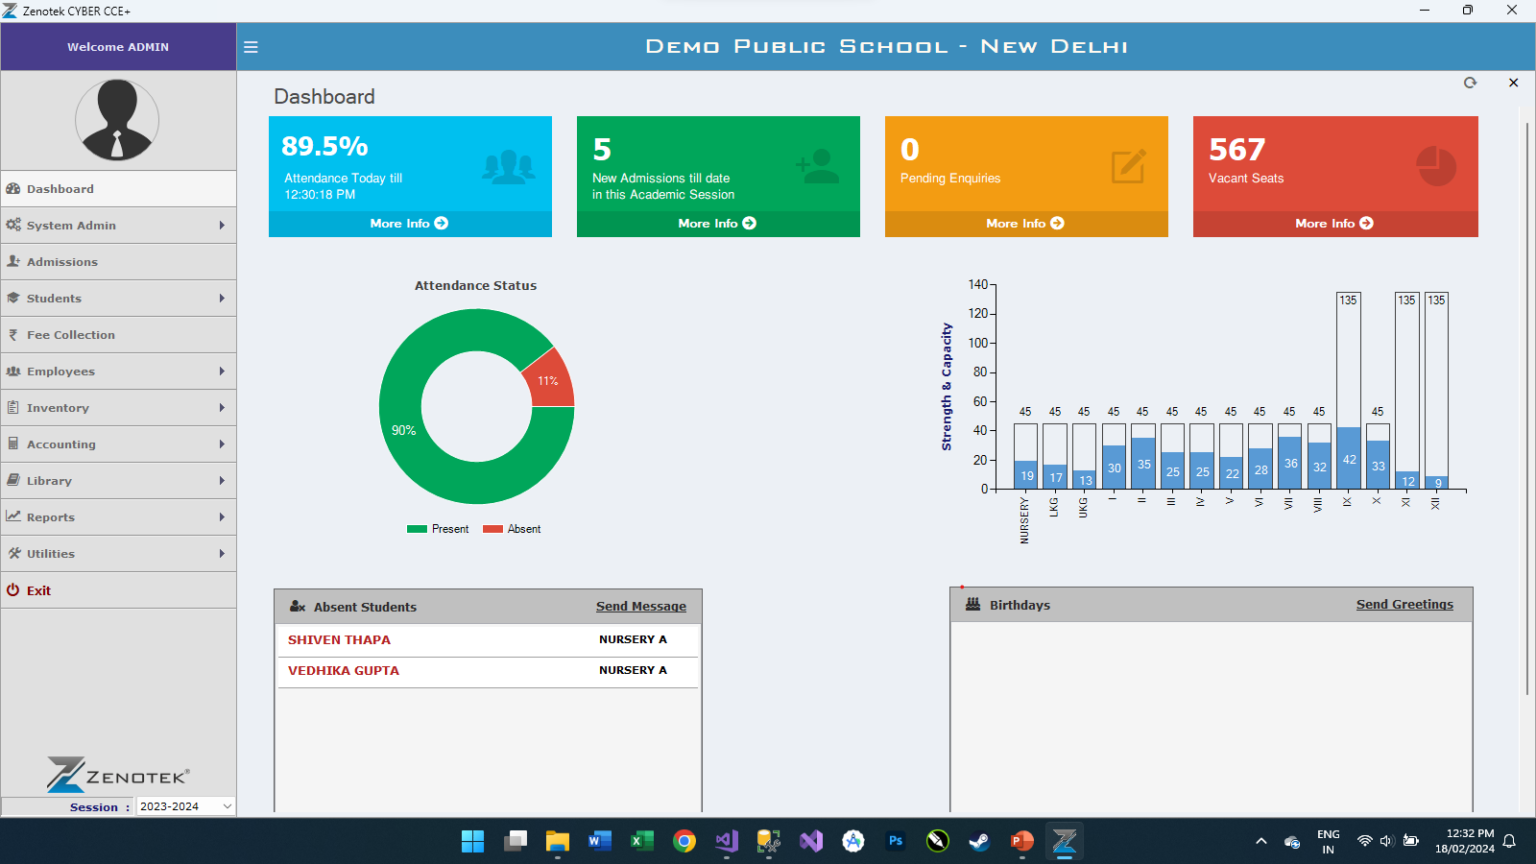Click the red Absent legend swatch

pyautogui.click(x=493, y=529)
